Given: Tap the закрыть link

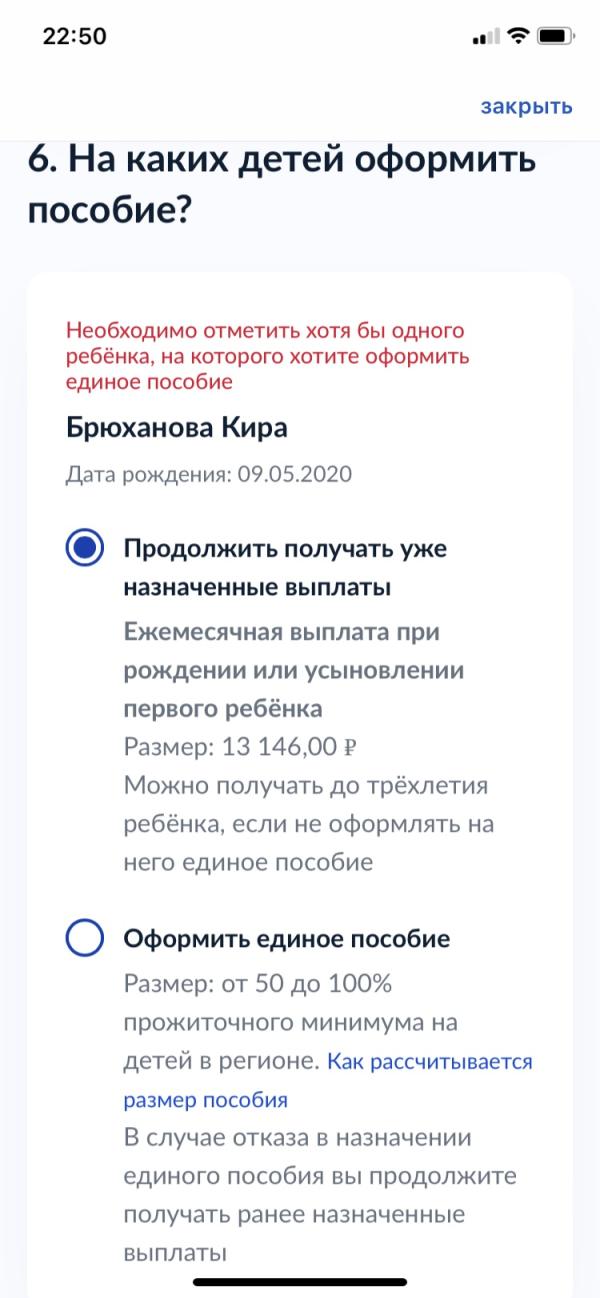Looking at the screenshot, I should click(526, 107).
